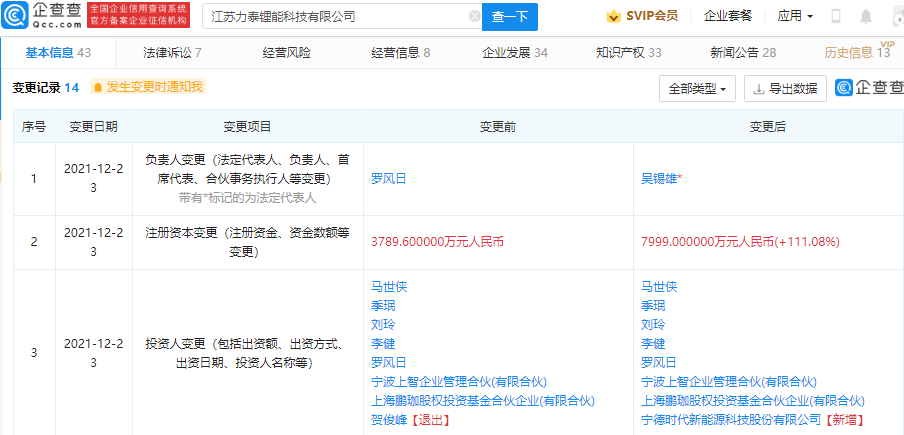Open the 经营信息 tab
904x435 pixels.
pos(401,53)
